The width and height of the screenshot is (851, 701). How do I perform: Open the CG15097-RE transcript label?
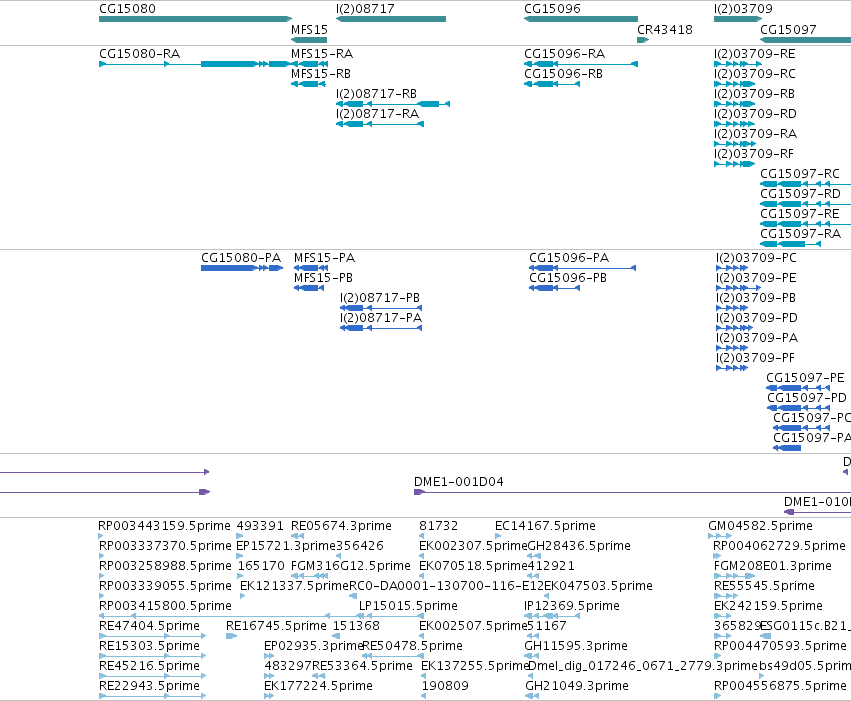coord(800,214)
